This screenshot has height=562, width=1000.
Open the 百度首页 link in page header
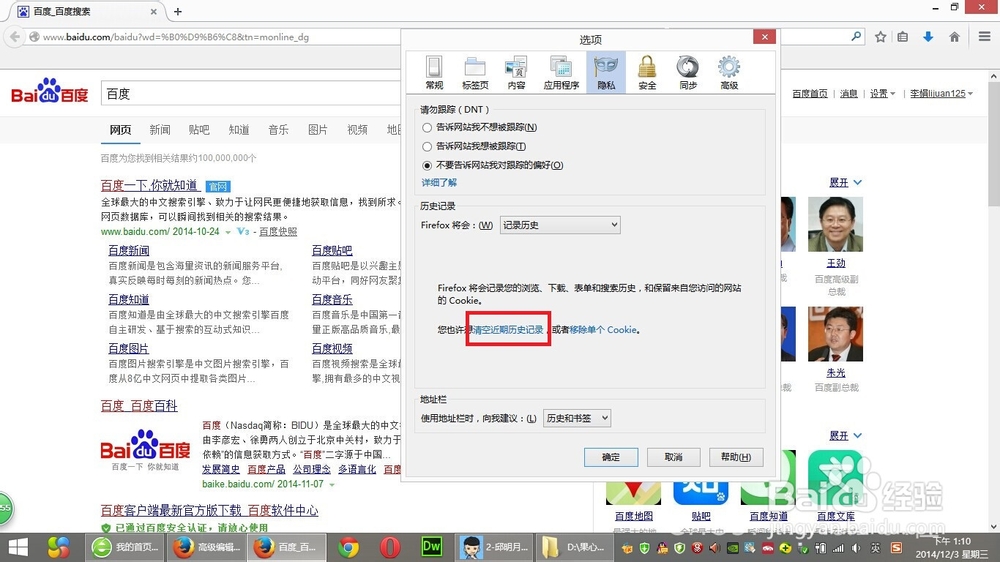coord(809,94)
